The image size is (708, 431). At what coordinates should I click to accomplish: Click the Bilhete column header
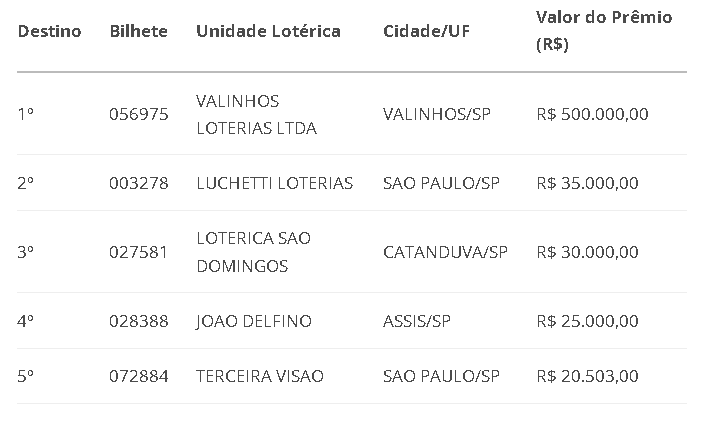[139, 31]
